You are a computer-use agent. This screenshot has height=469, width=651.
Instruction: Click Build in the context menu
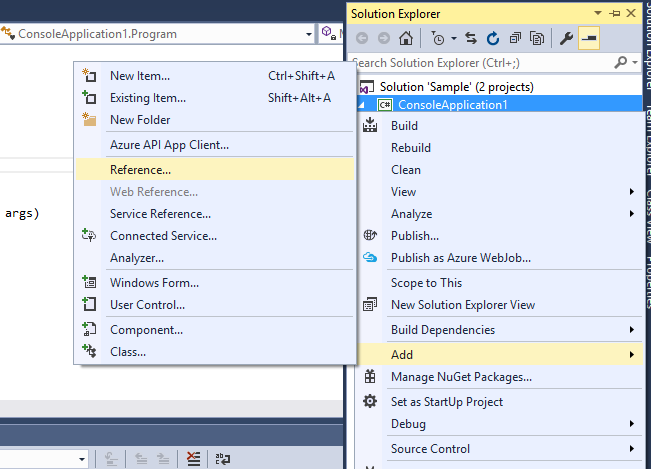pyautogui.click(x=404, y=126)
